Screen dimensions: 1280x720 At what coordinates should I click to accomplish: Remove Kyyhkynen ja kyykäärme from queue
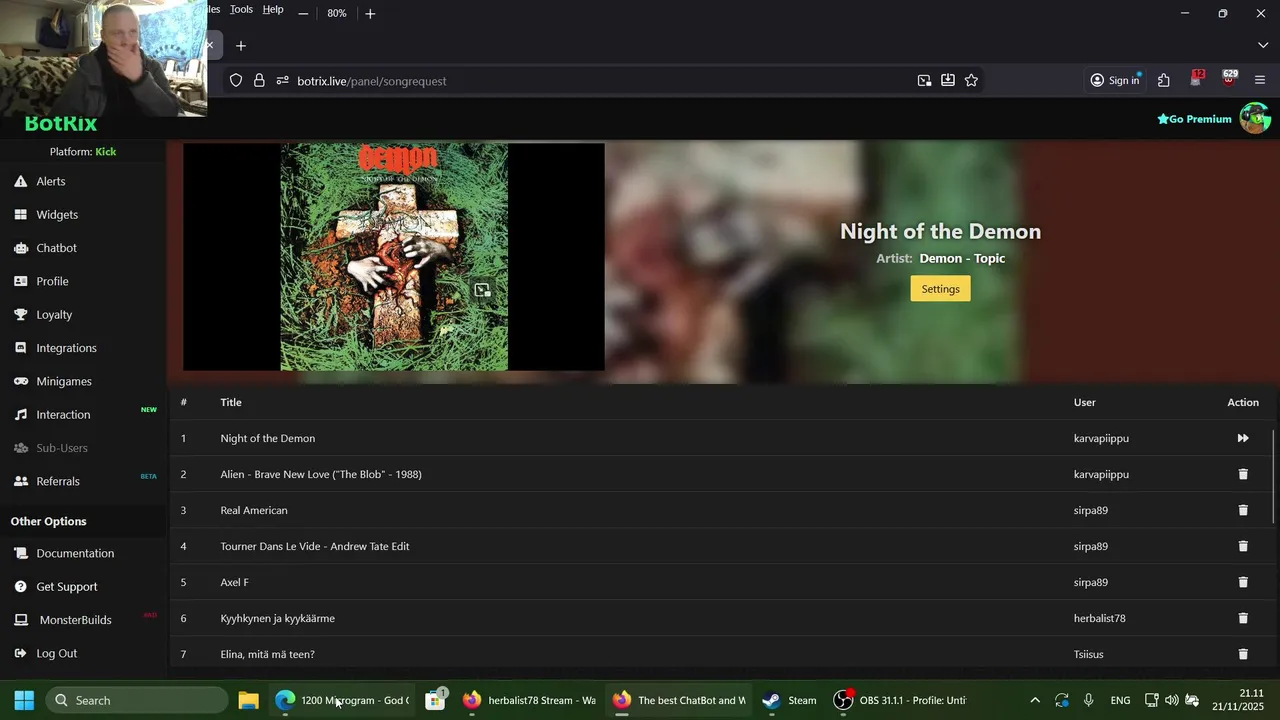pos(1243,618)
